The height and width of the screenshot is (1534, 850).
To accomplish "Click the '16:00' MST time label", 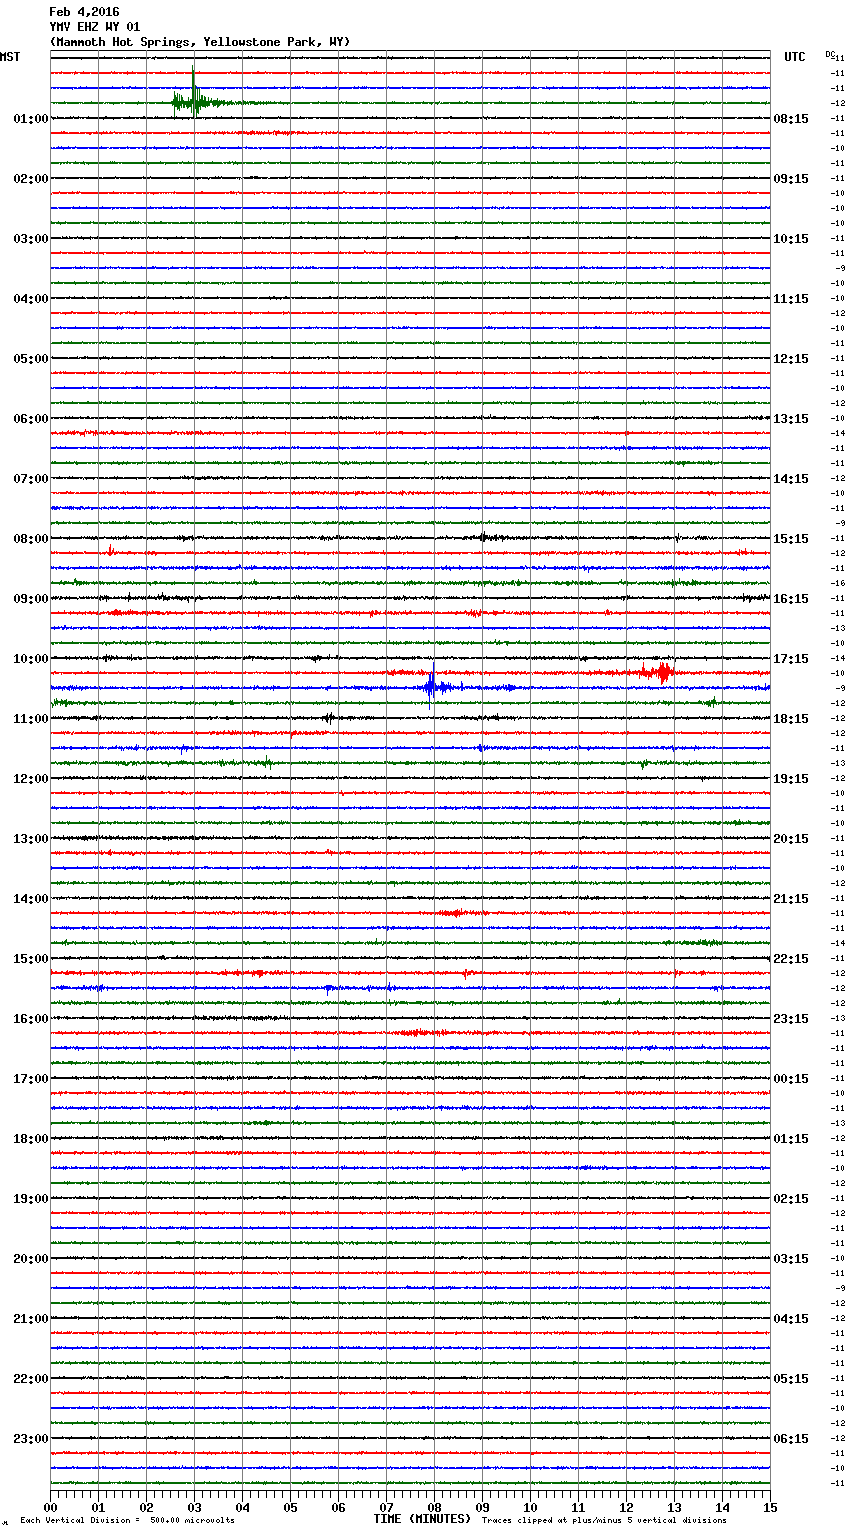I will [x=31, y=1019].
